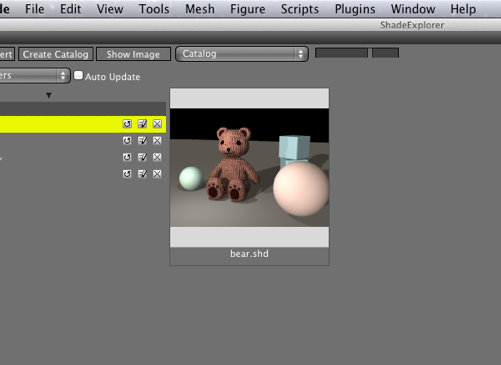Collapse the black disclosure triangle above the list
Image resolution: width=501 pixels, height=365 pixels.
(x=49, y=95)
